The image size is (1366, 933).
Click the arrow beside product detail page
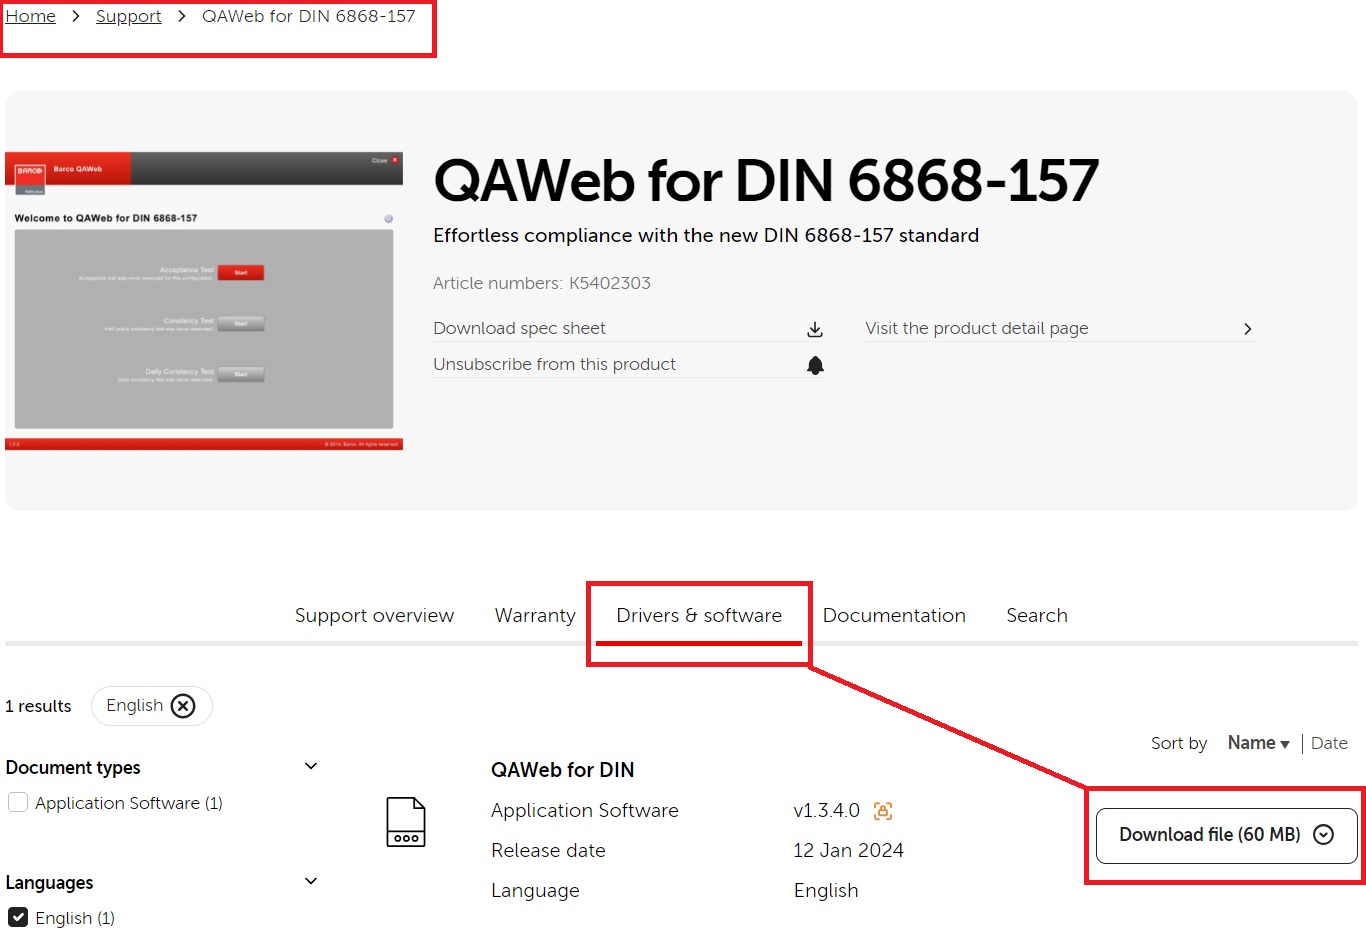pos(1247,329)
